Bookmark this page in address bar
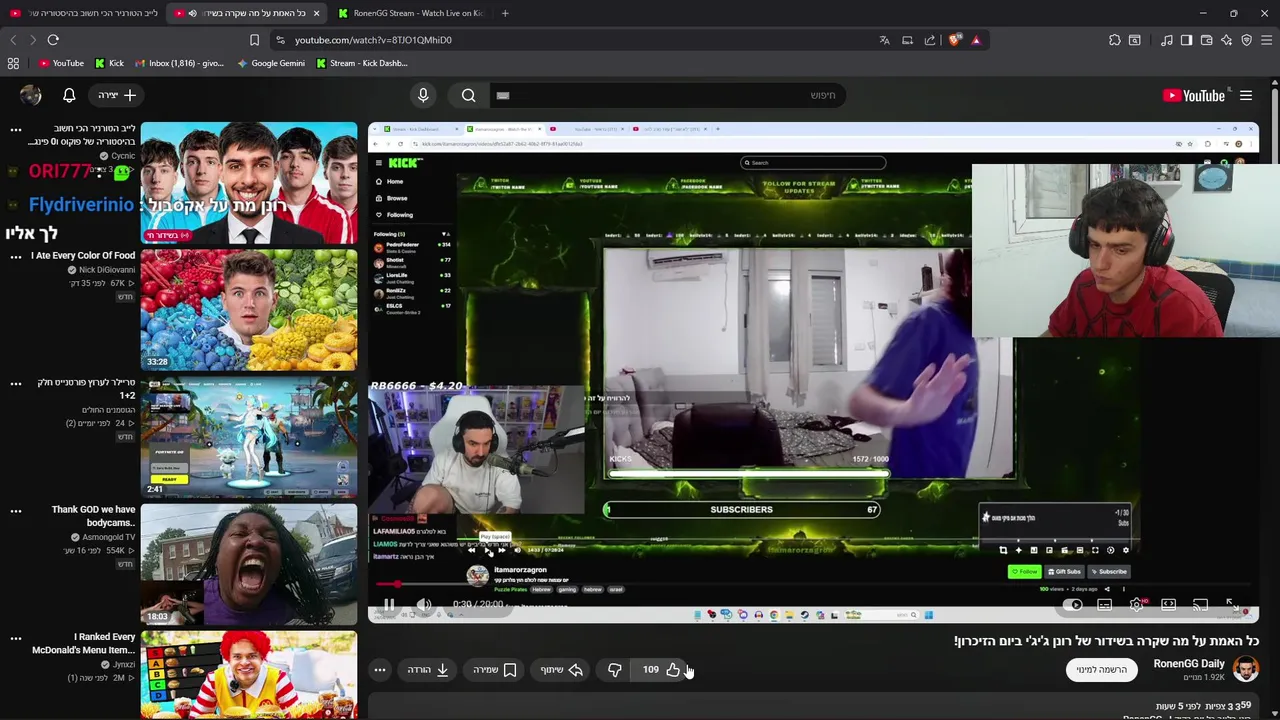This screenshot has width=1280, height=720. click(254, 40)
